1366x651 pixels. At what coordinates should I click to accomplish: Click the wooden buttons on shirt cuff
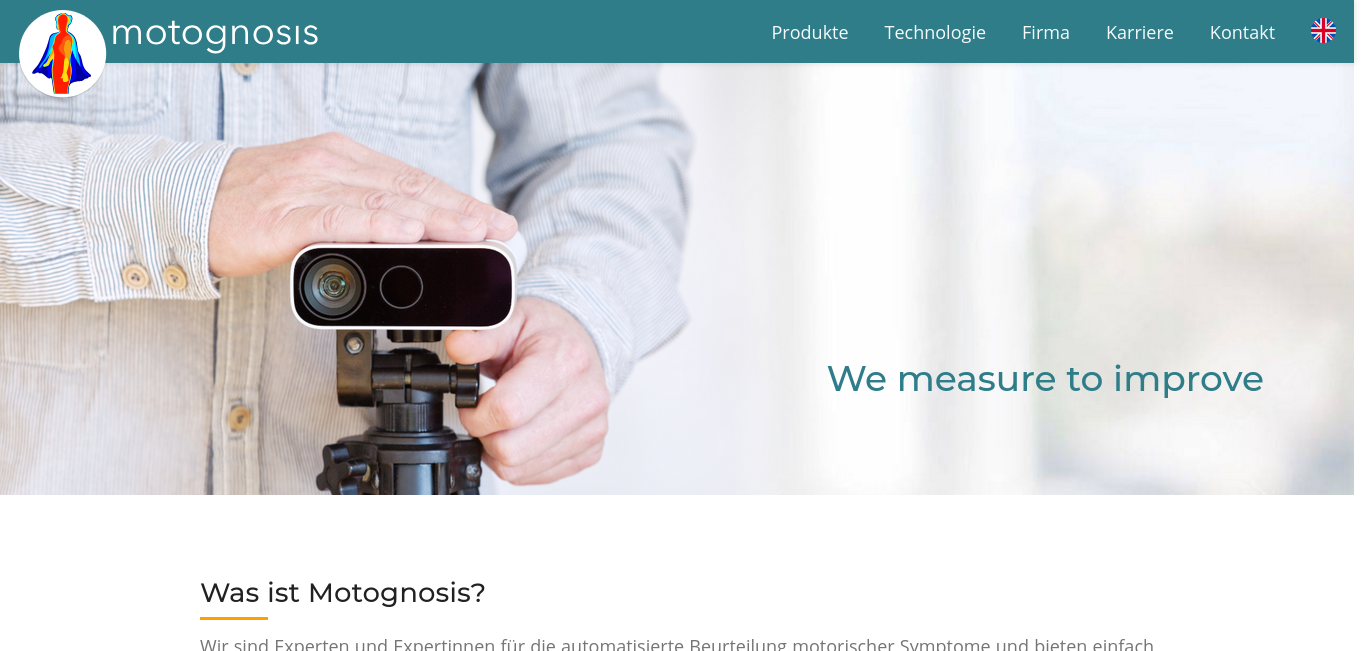point(155,275)
